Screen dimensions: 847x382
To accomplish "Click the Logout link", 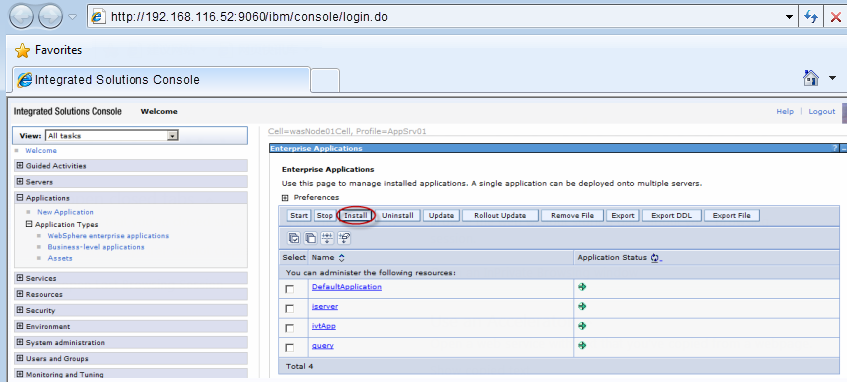I will (x=822, y=111).
